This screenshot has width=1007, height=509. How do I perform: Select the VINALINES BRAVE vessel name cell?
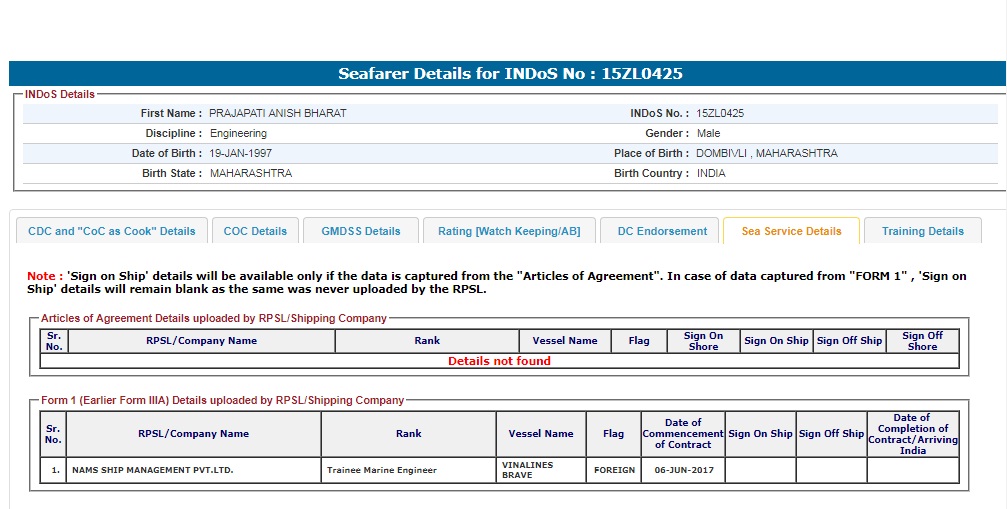pos(527,470)
